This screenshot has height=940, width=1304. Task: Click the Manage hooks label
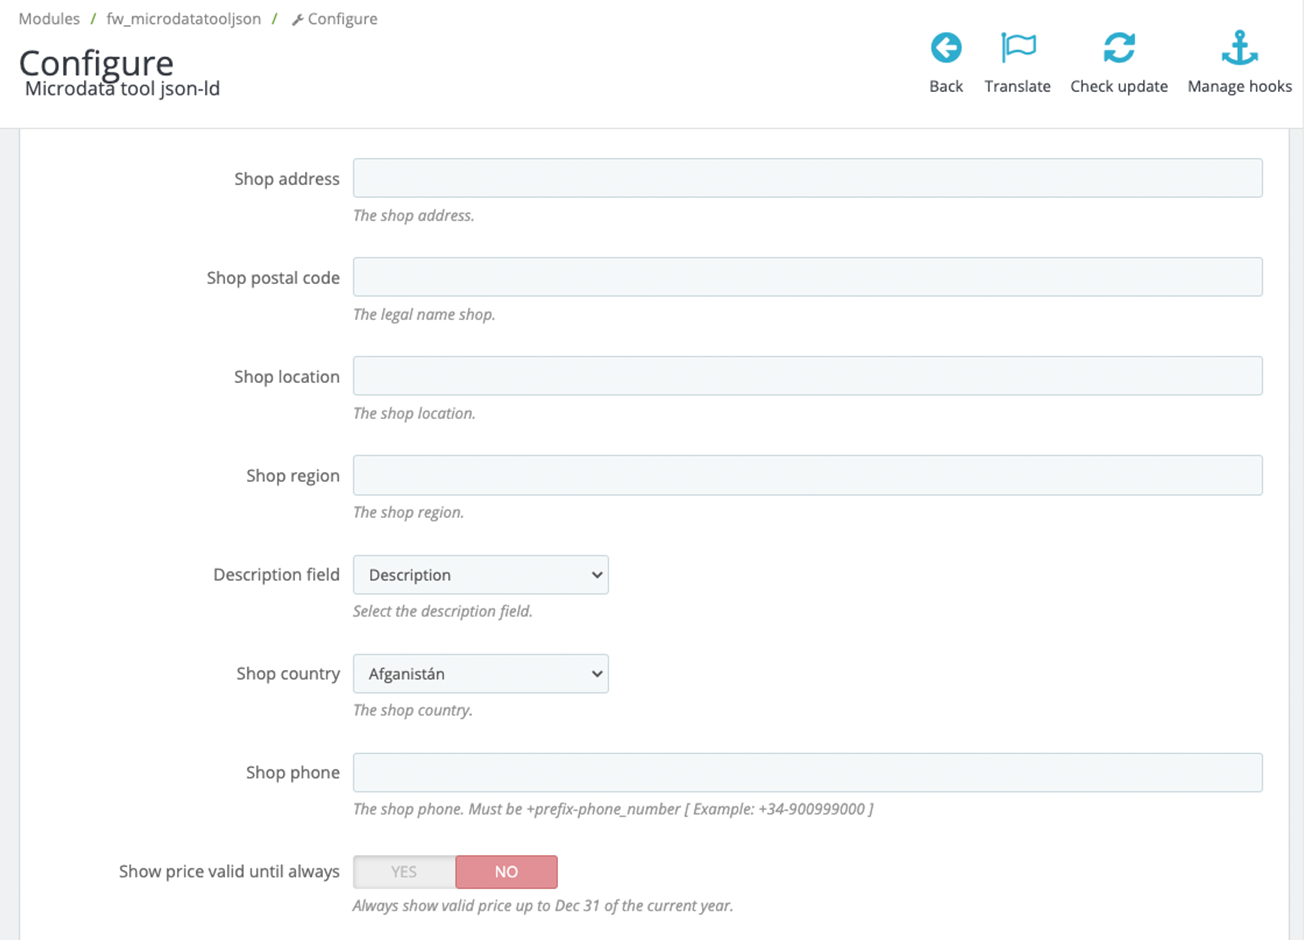click(x=1240, y=86)
